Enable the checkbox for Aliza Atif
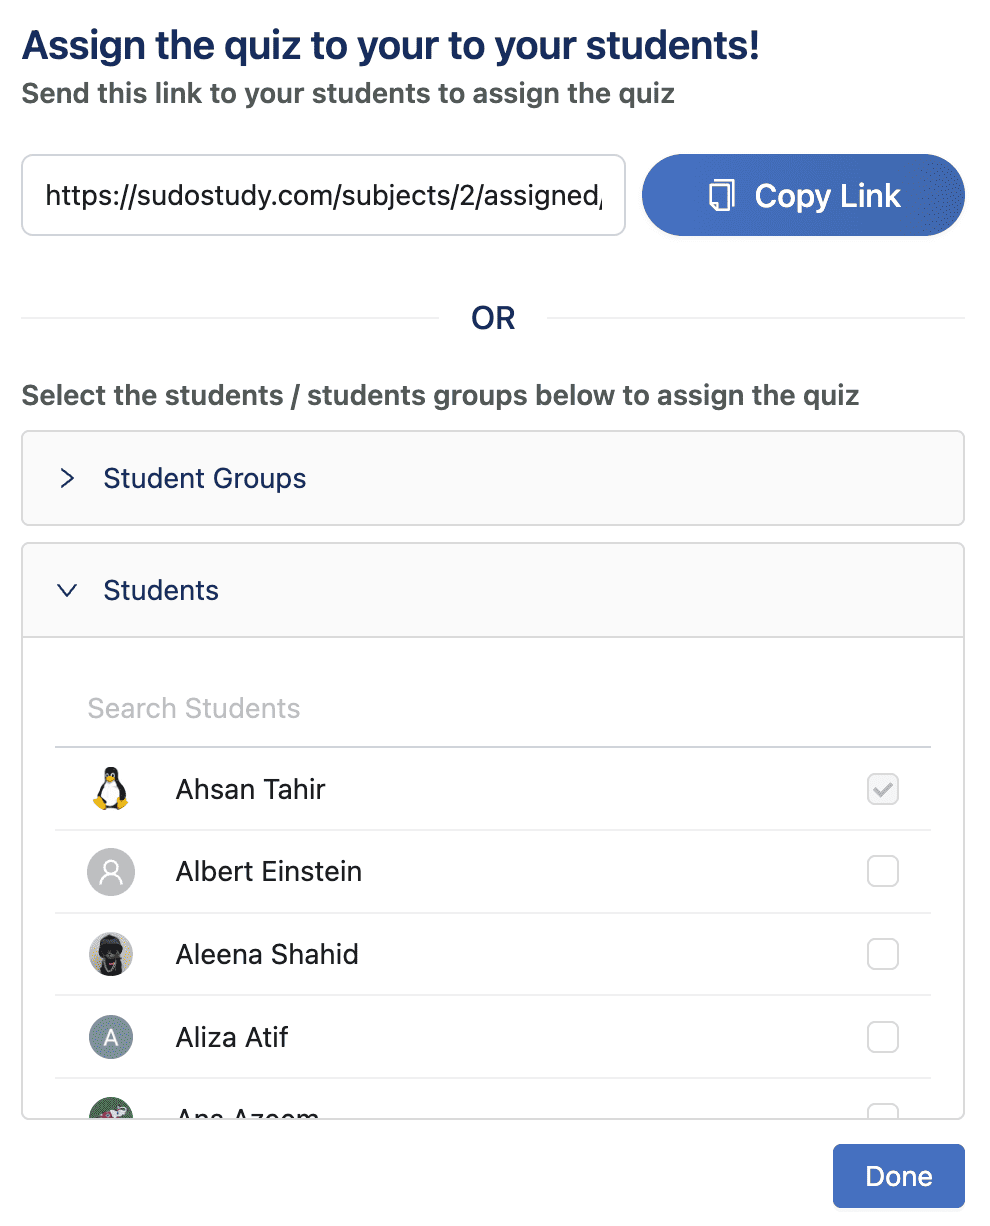Image resolution: width=990 pixels, height=1226 pixels. [882, 1037]
